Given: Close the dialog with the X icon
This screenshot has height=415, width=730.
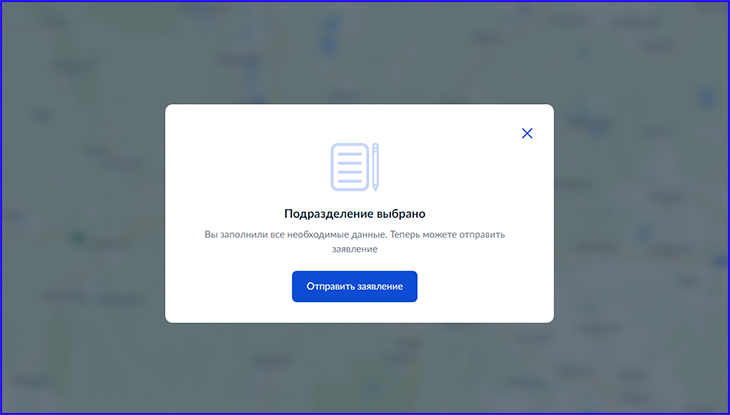Looking at the screenshot, I should point(527,133).
